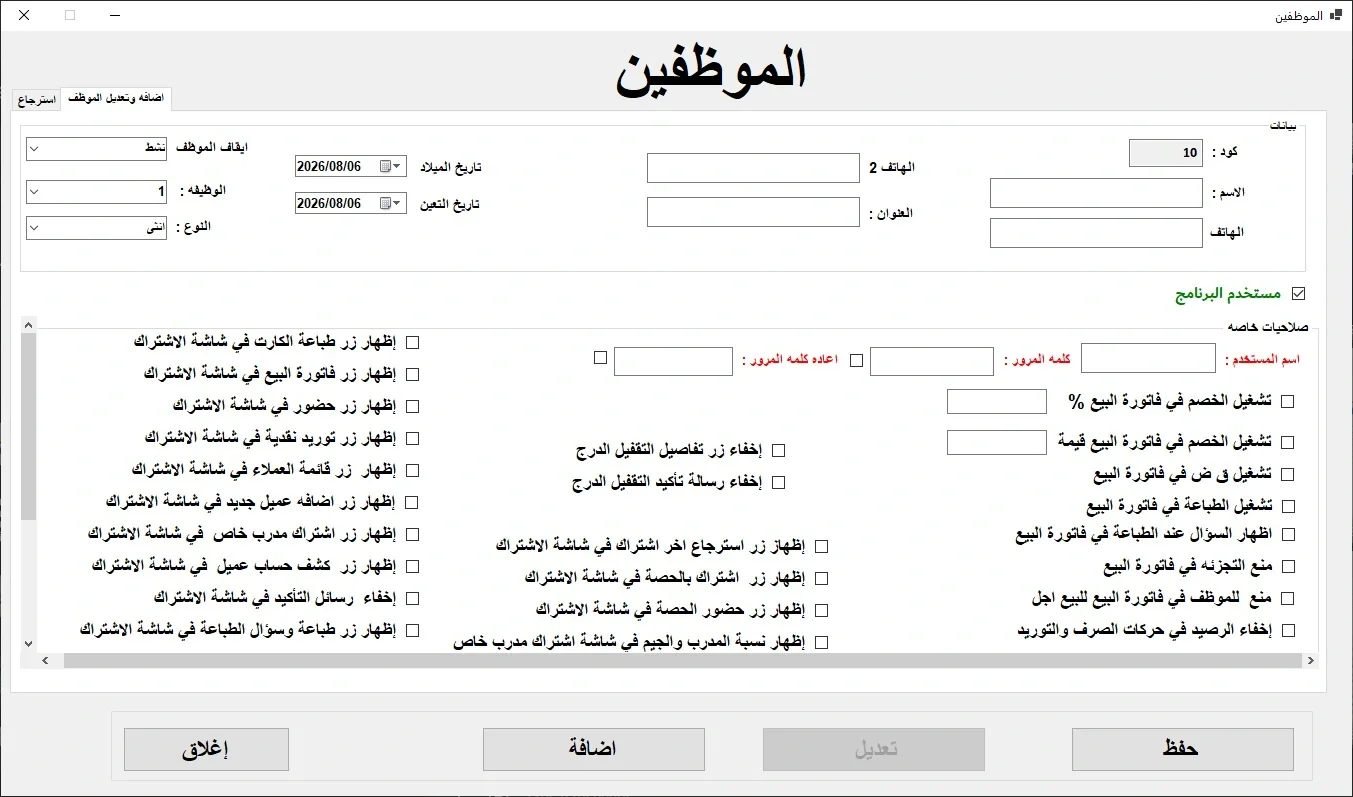1353x797 pixels.
Task: Open الوظيفه job dropdown
Action: tap(35, 191)
